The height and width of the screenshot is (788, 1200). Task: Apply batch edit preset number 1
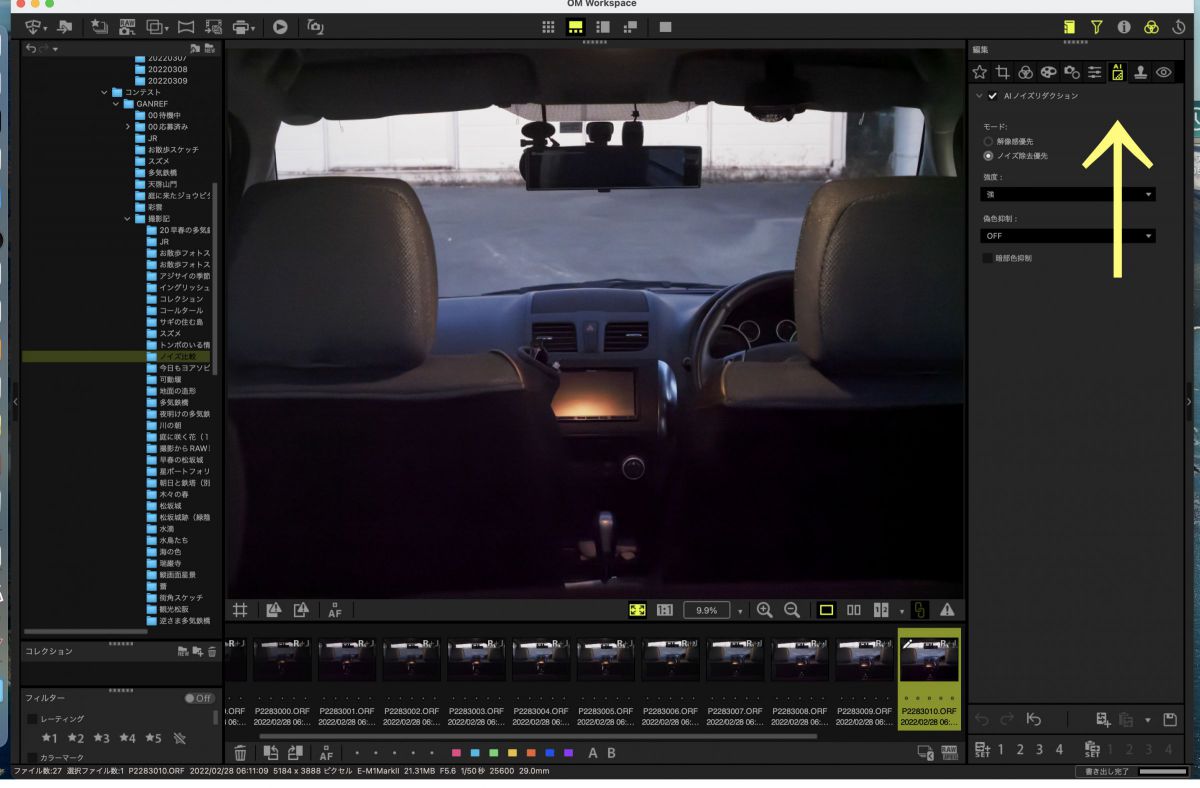coord(1000,749)
